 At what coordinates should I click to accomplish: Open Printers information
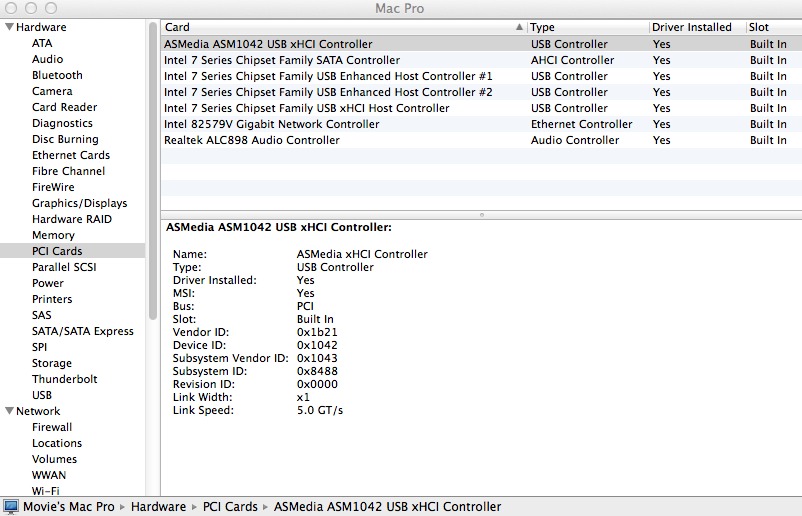point(52,299)
